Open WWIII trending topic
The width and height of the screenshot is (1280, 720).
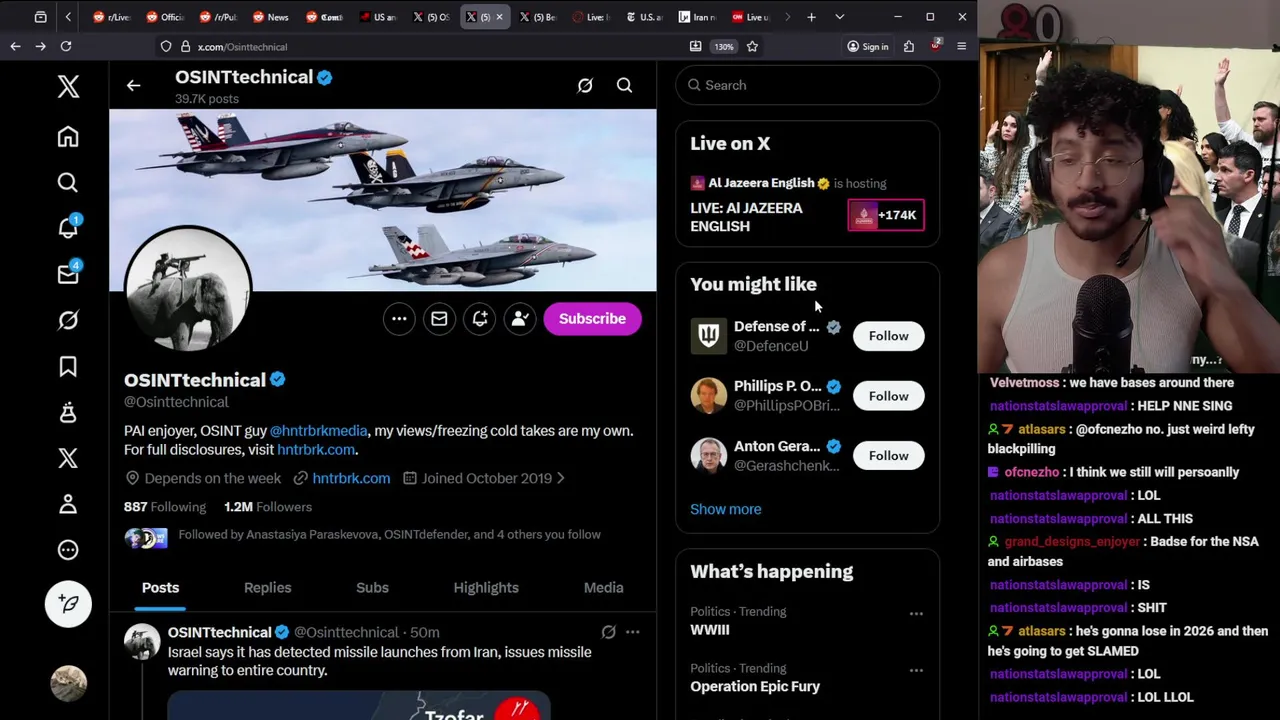coord(710,630)
